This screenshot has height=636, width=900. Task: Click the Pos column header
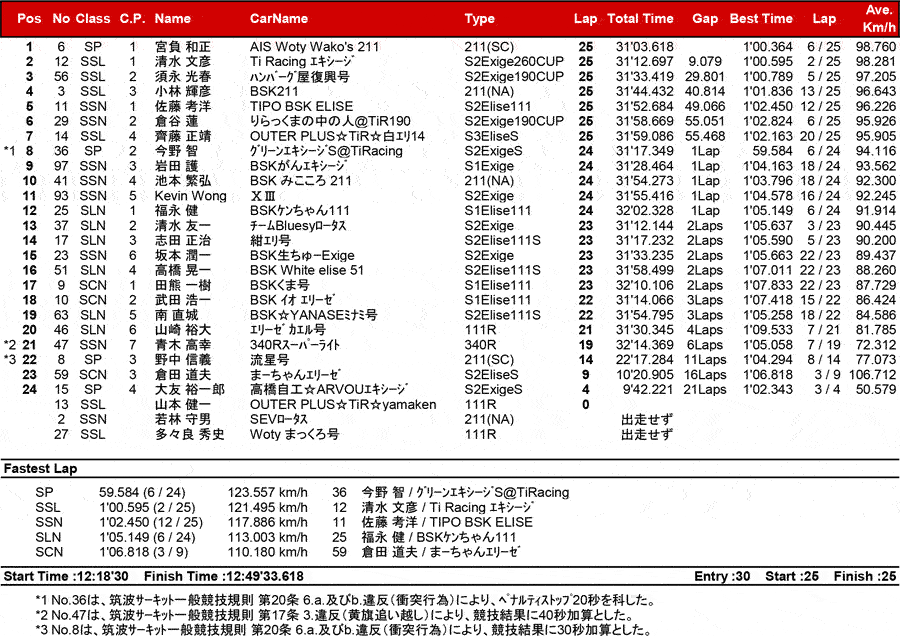pyautogui.click(x=29, y=18)
